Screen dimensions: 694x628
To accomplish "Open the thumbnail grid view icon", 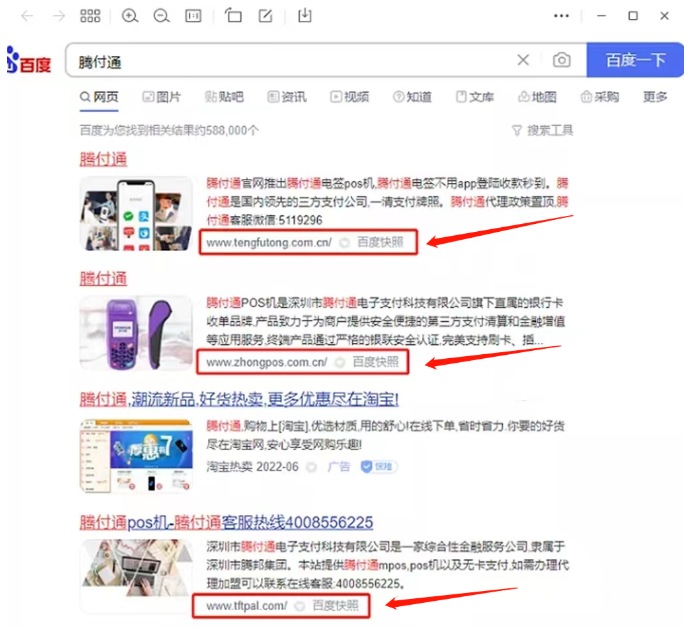I will 90,16.
